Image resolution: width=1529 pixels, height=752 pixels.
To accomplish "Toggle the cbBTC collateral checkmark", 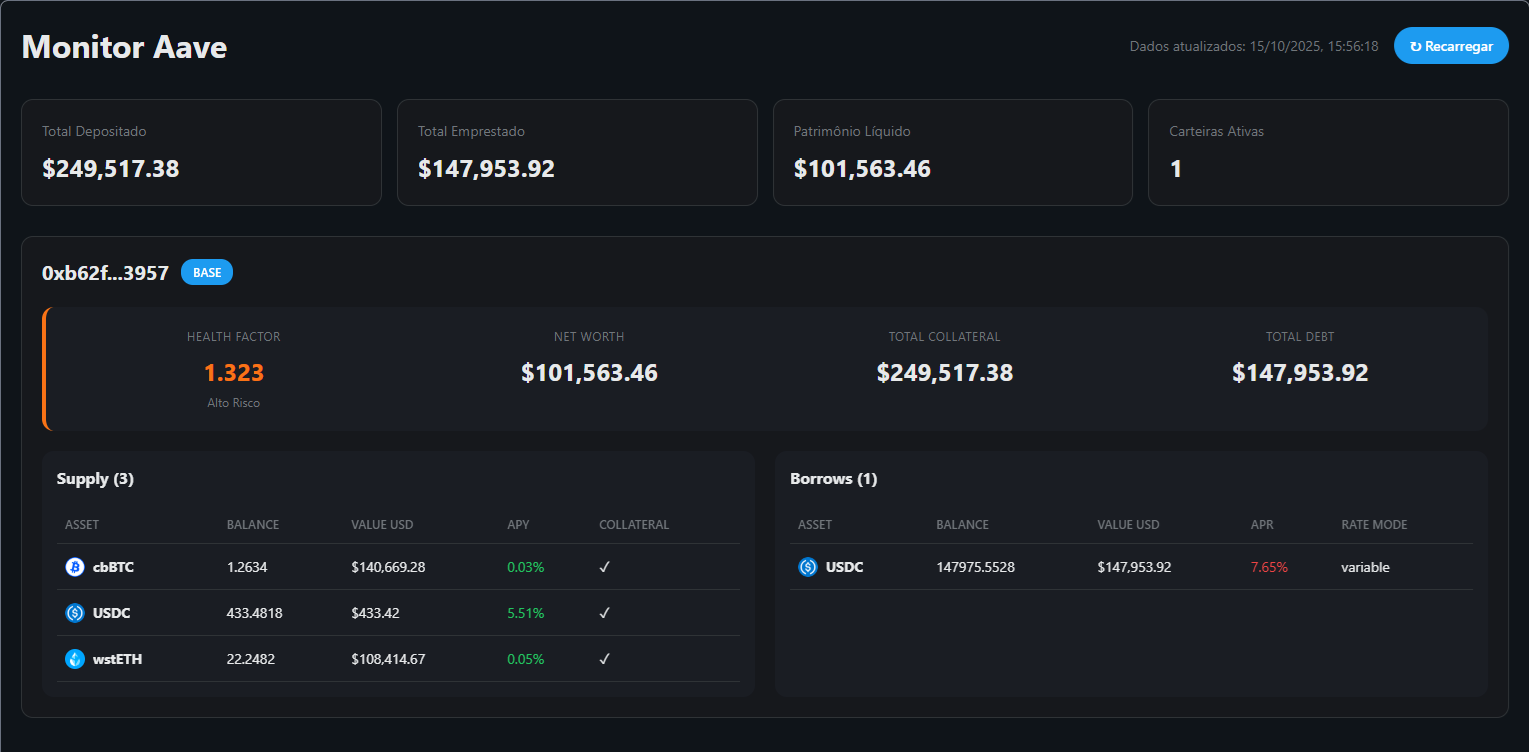I will [604, 567].
